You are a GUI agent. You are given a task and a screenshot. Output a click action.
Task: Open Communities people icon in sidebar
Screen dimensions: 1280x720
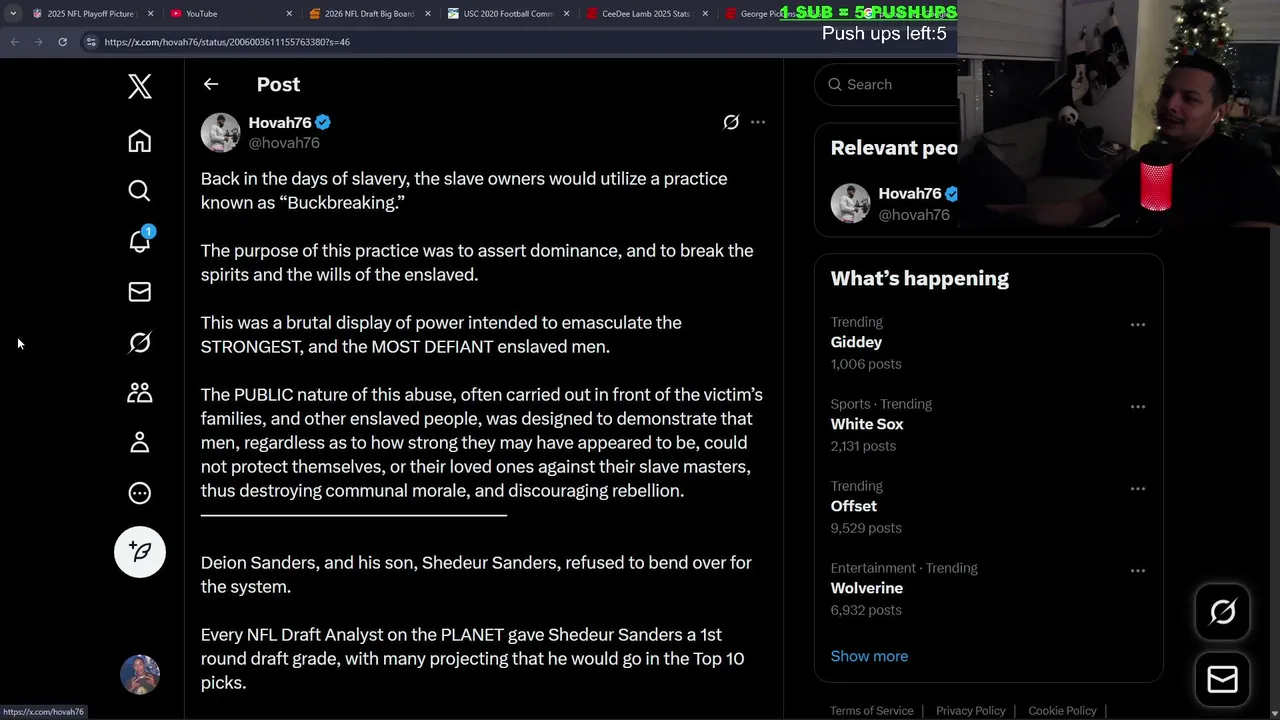[140, 393]
